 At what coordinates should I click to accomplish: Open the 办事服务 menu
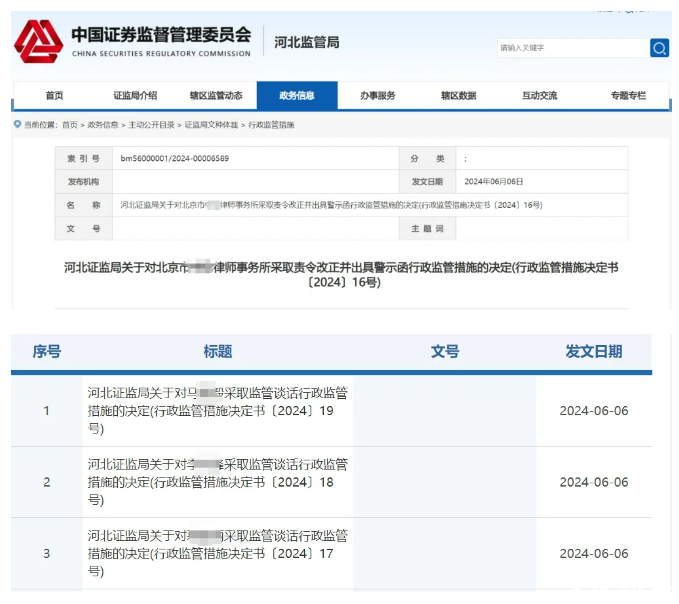pyautogui.click(x=378, y=96)
